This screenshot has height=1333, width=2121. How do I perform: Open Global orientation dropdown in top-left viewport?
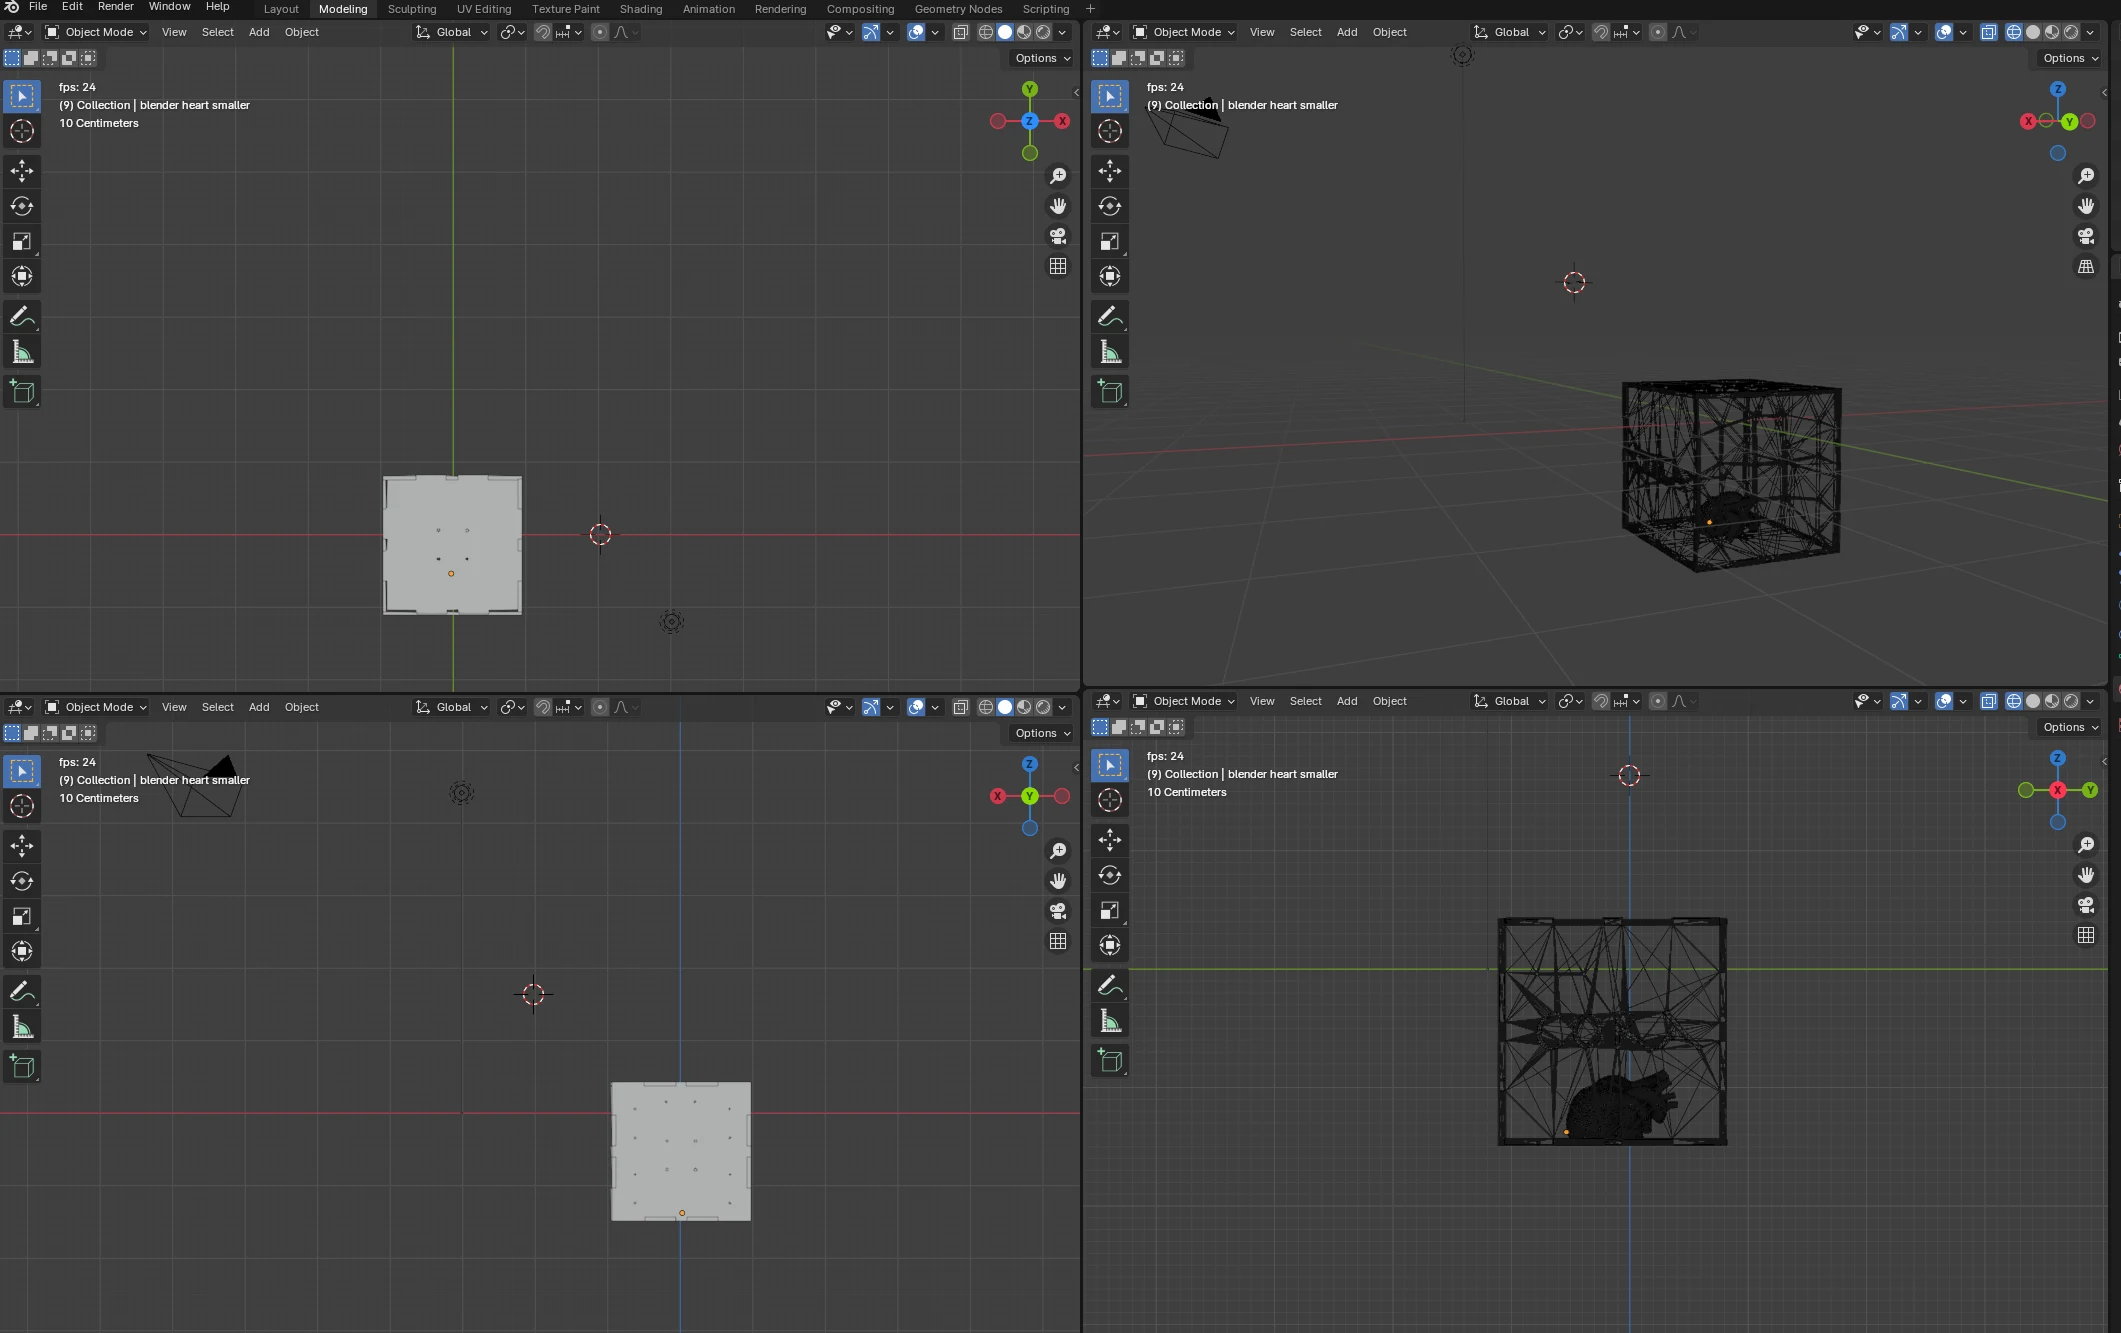(x=452, y=32)
